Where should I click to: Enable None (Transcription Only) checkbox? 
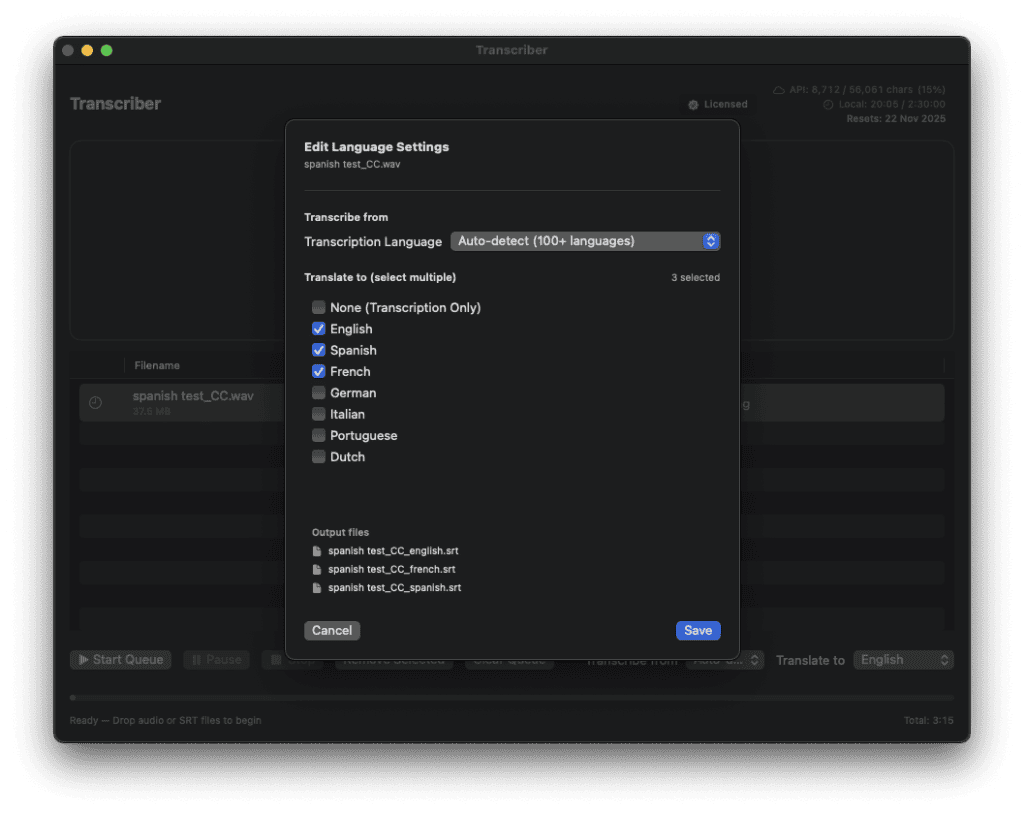[319, 308]
